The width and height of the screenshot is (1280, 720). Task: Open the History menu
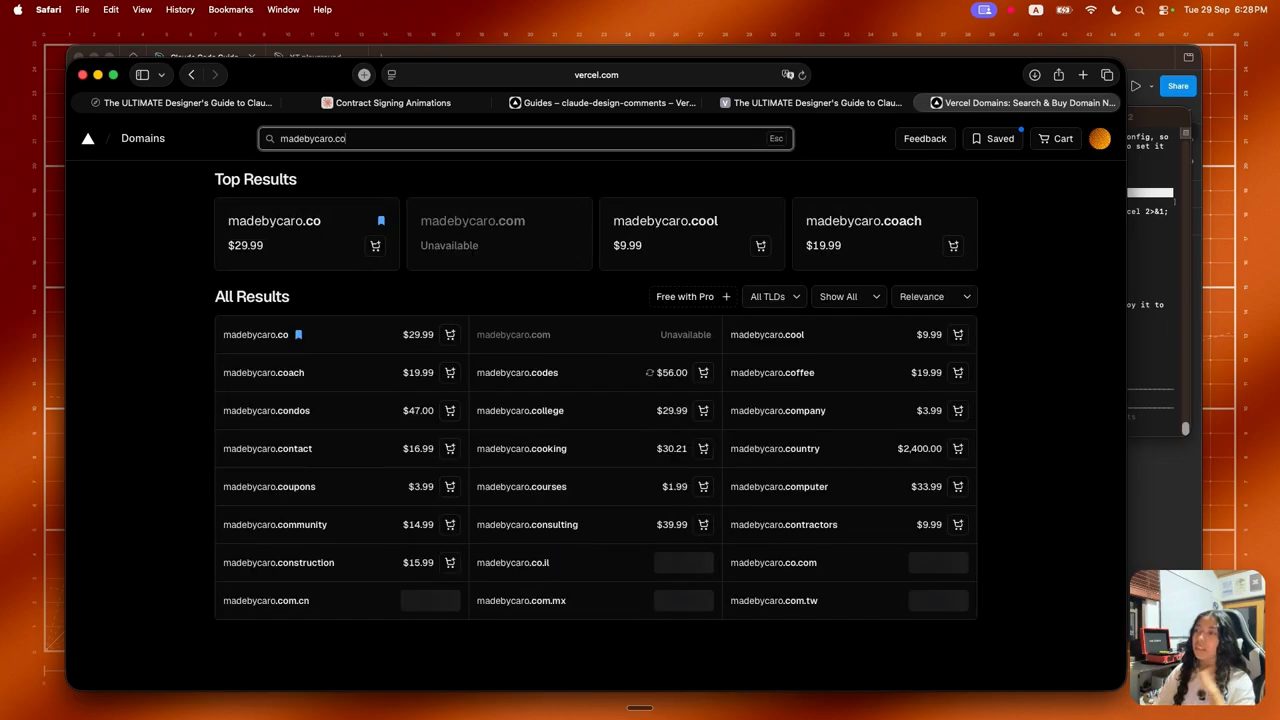click(x=180, y=10)
